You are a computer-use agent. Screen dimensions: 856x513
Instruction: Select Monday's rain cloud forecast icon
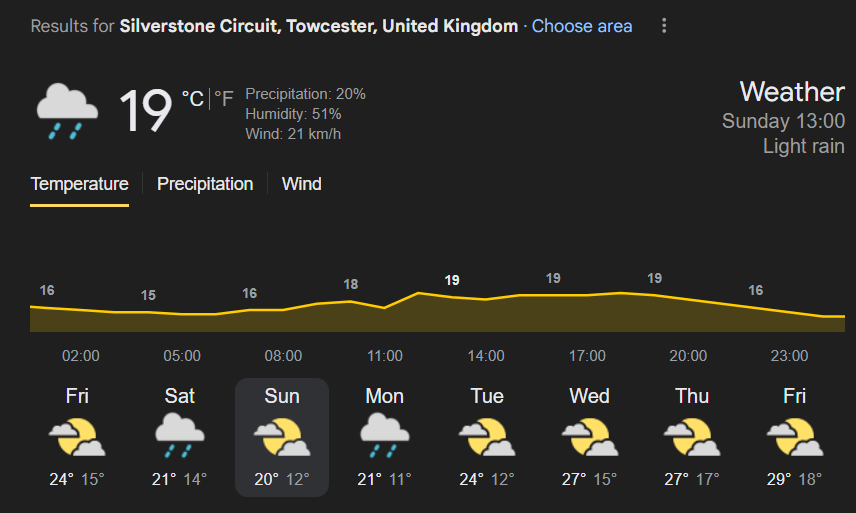pos(384,435)
